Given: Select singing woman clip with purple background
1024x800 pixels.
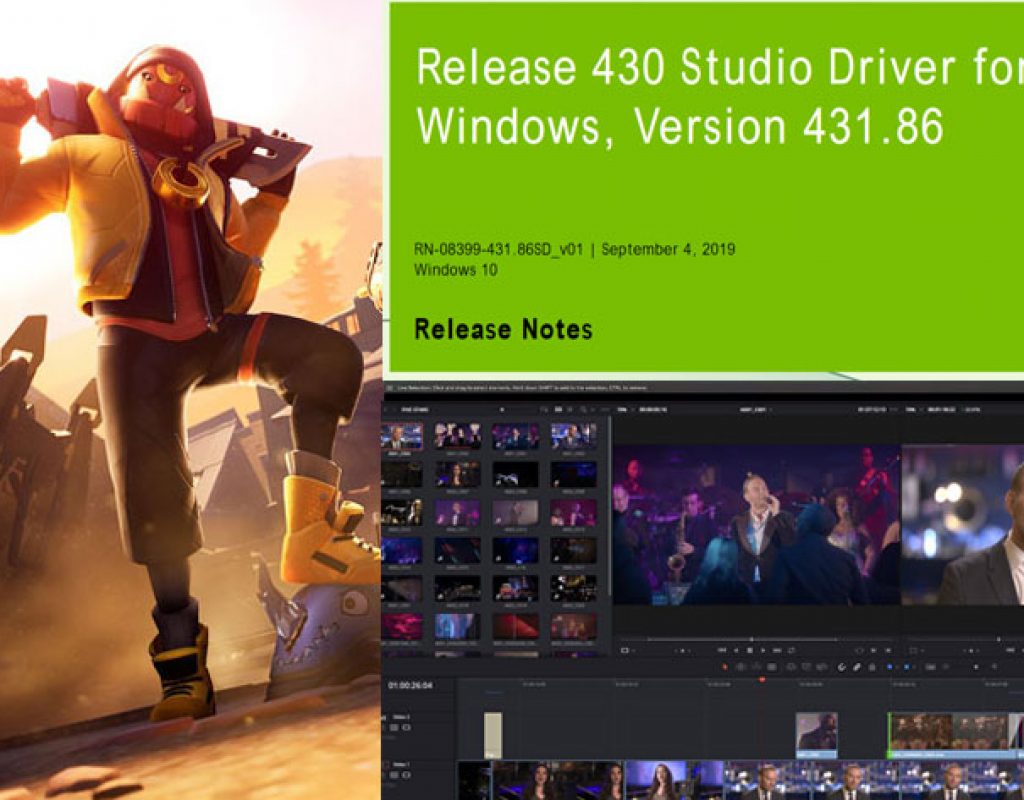Looking at the screenshot, I should coord(673,780).
